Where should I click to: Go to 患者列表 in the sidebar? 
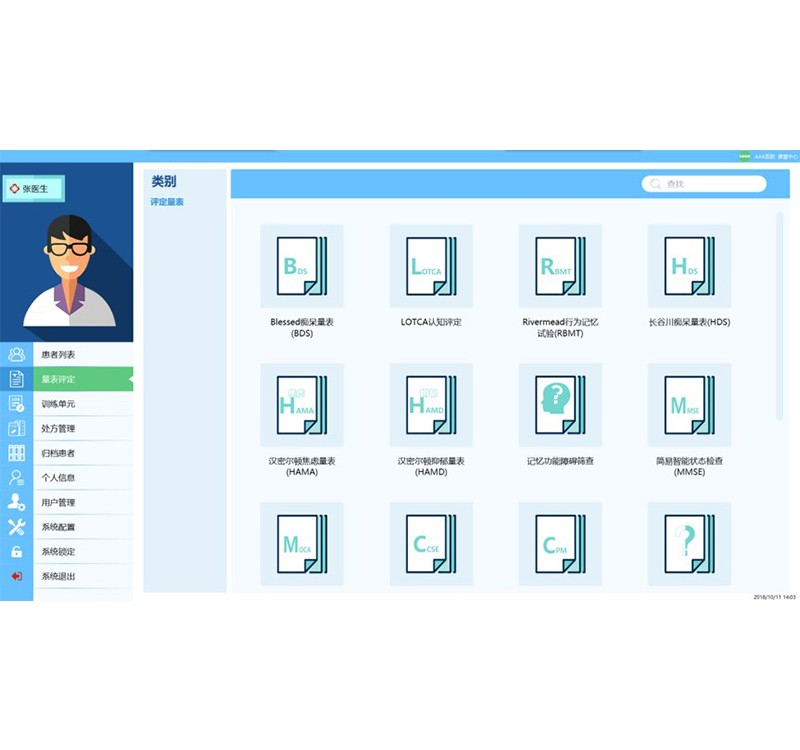click(x=58, y=355)
